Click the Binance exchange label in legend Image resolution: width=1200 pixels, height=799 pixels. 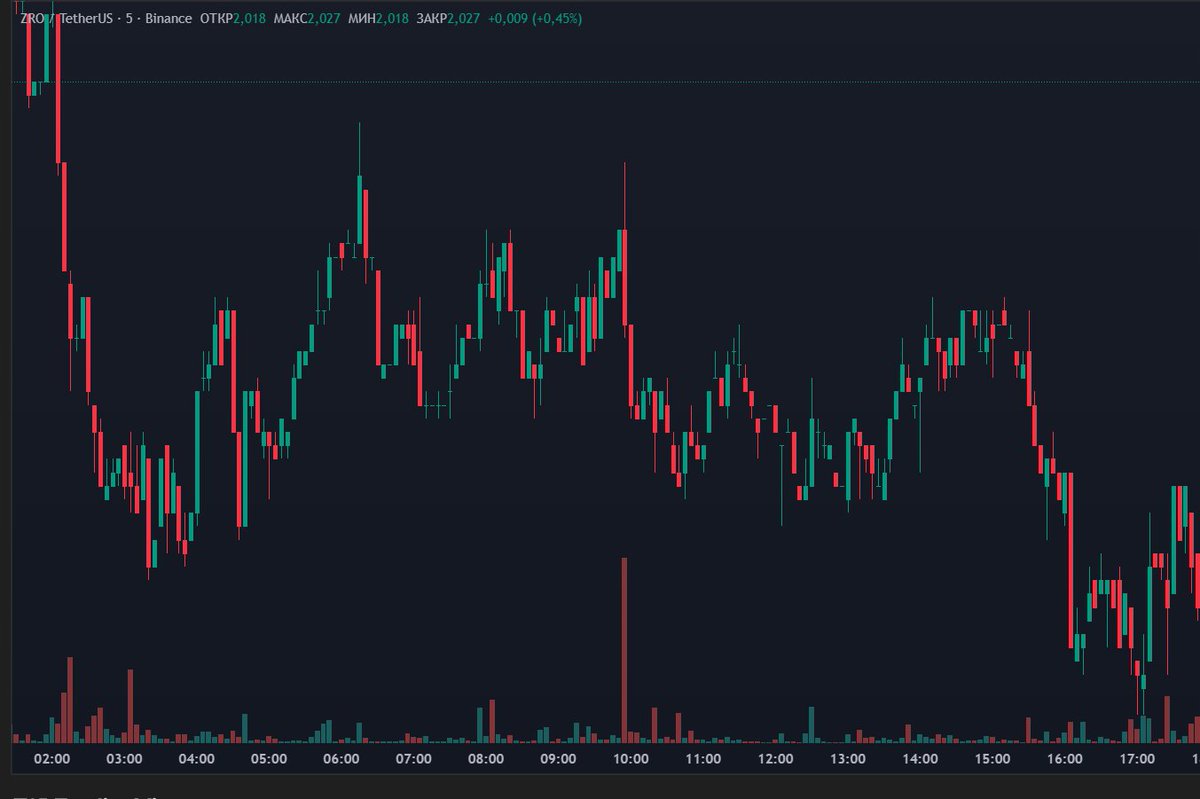(x=169, y=18)
